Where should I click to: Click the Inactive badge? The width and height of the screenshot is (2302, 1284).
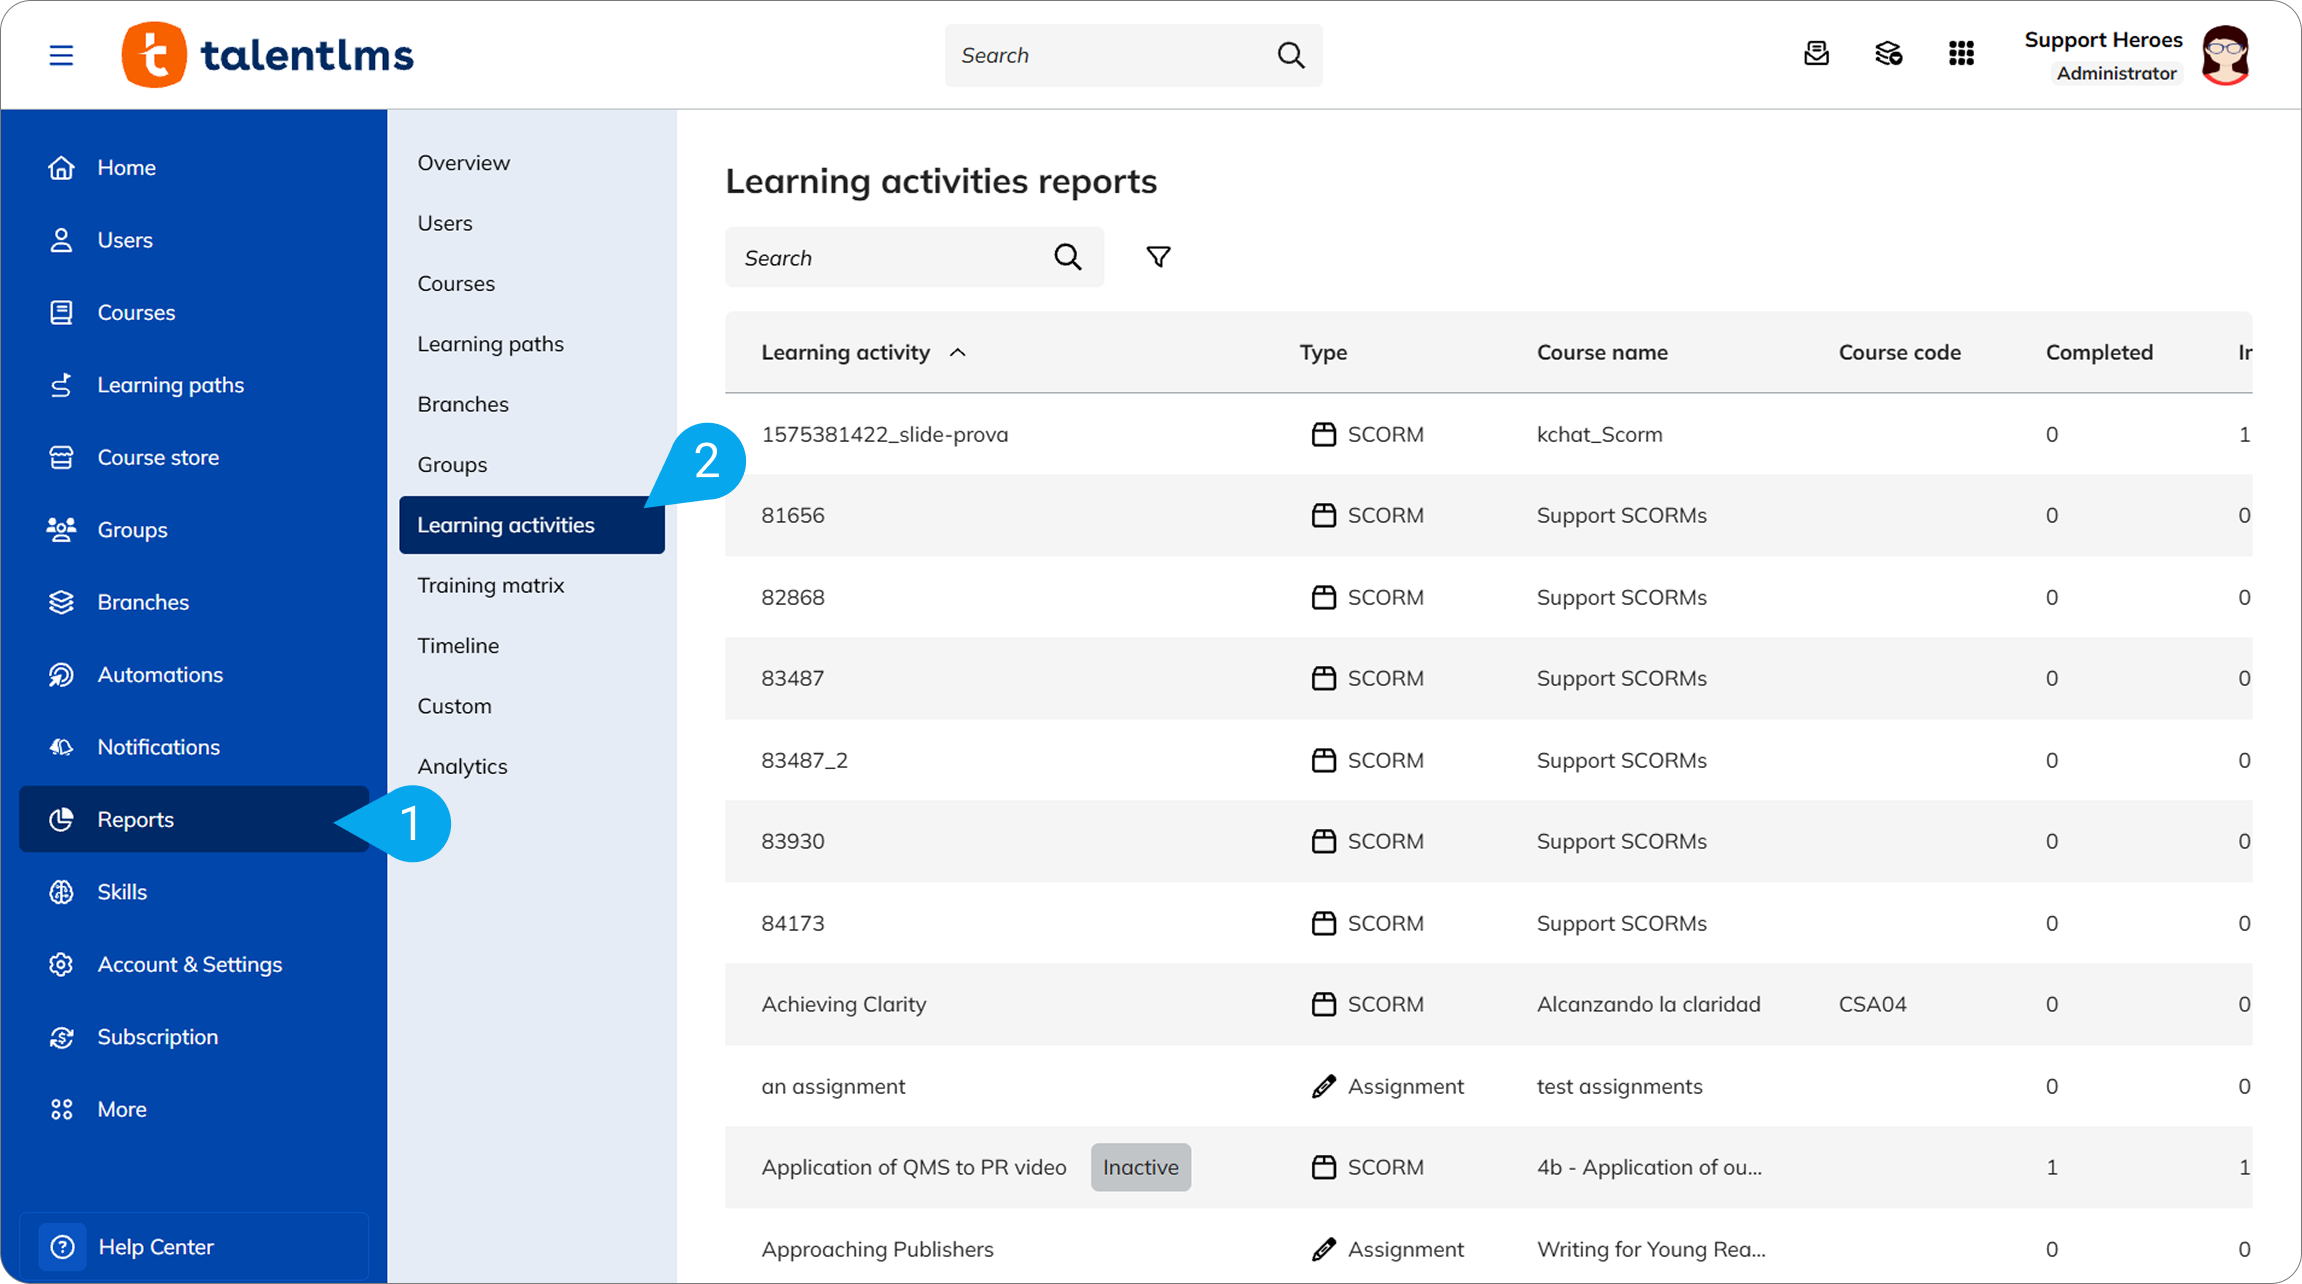coord(1141,1167)
